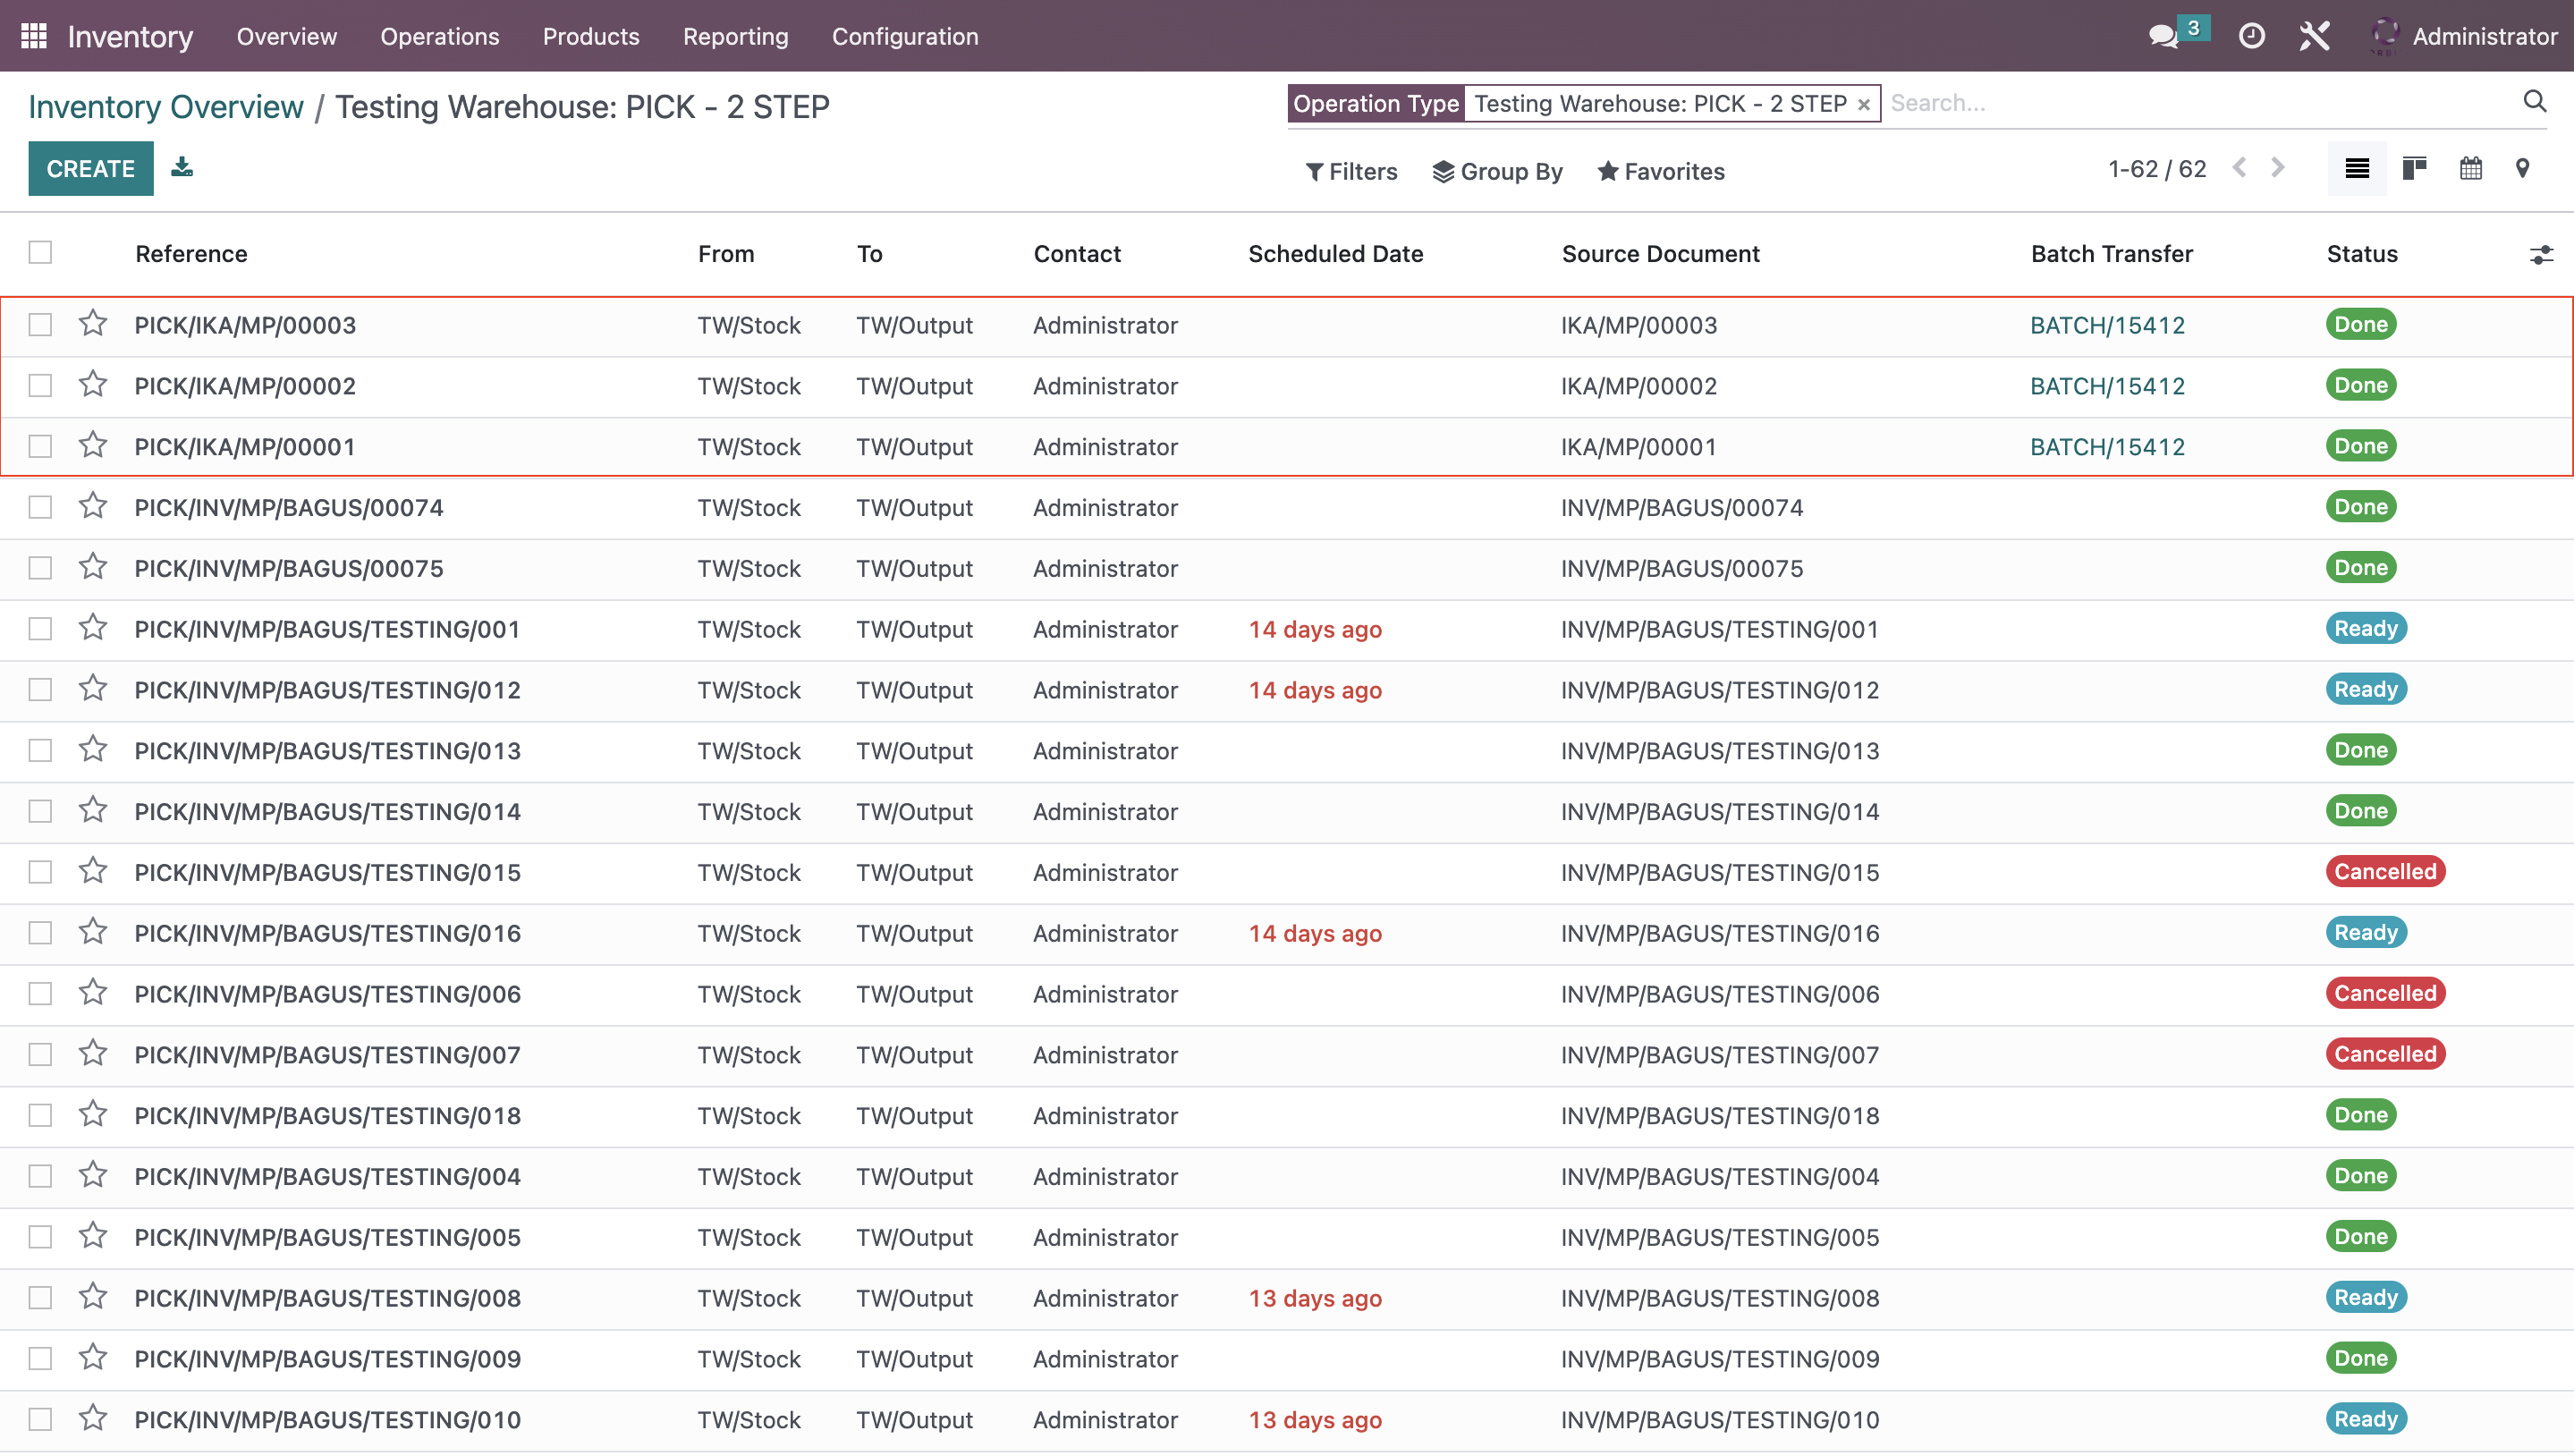Check the PICK/IKA/MP/00001 row checkbox
This screenshot has width=2574, height=1456.
[40, 447]
